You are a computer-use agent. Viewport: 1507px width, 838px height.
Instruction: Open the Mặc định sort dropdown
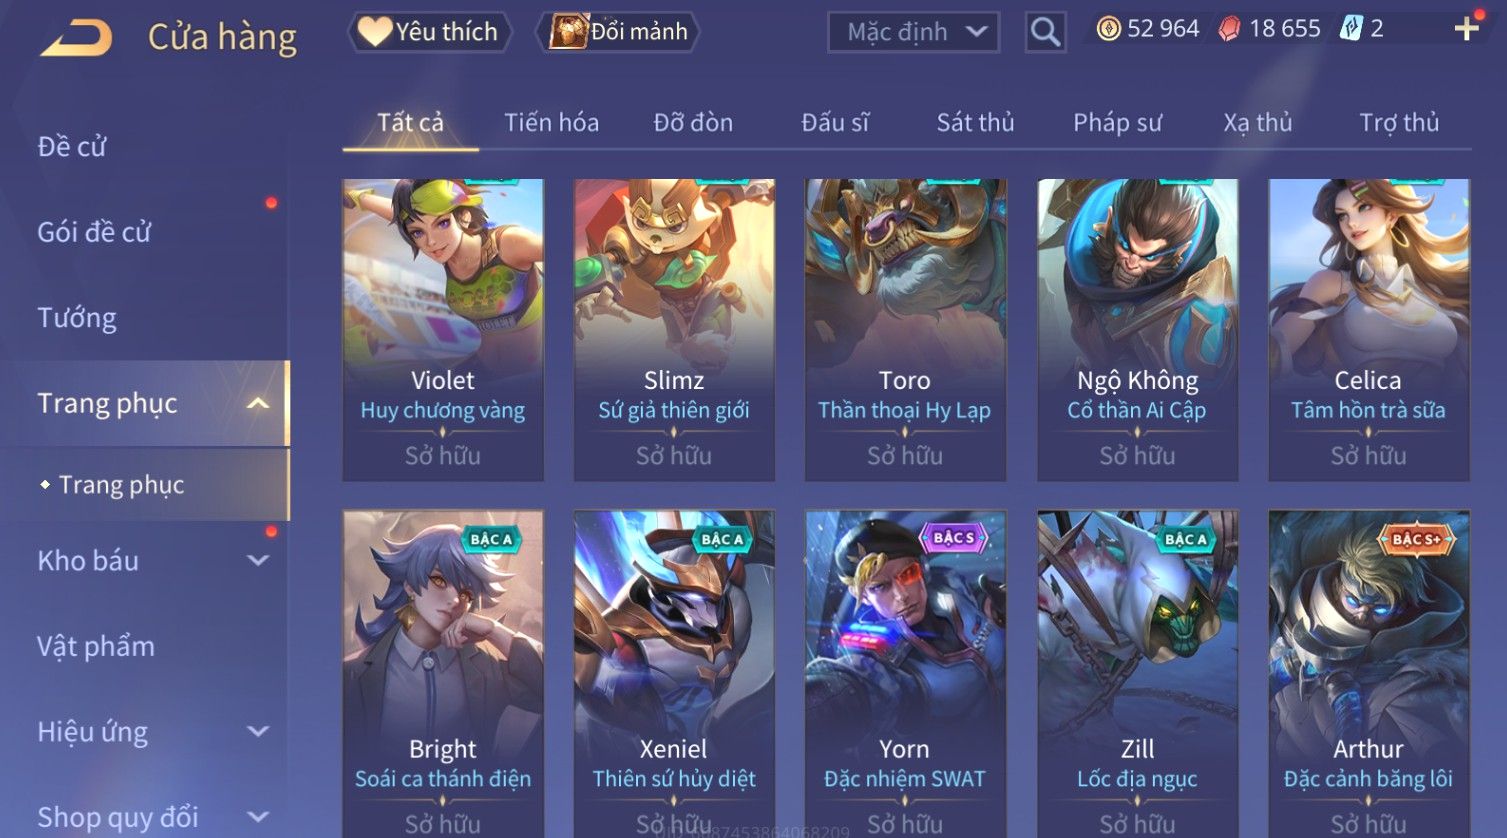[913, 32]
